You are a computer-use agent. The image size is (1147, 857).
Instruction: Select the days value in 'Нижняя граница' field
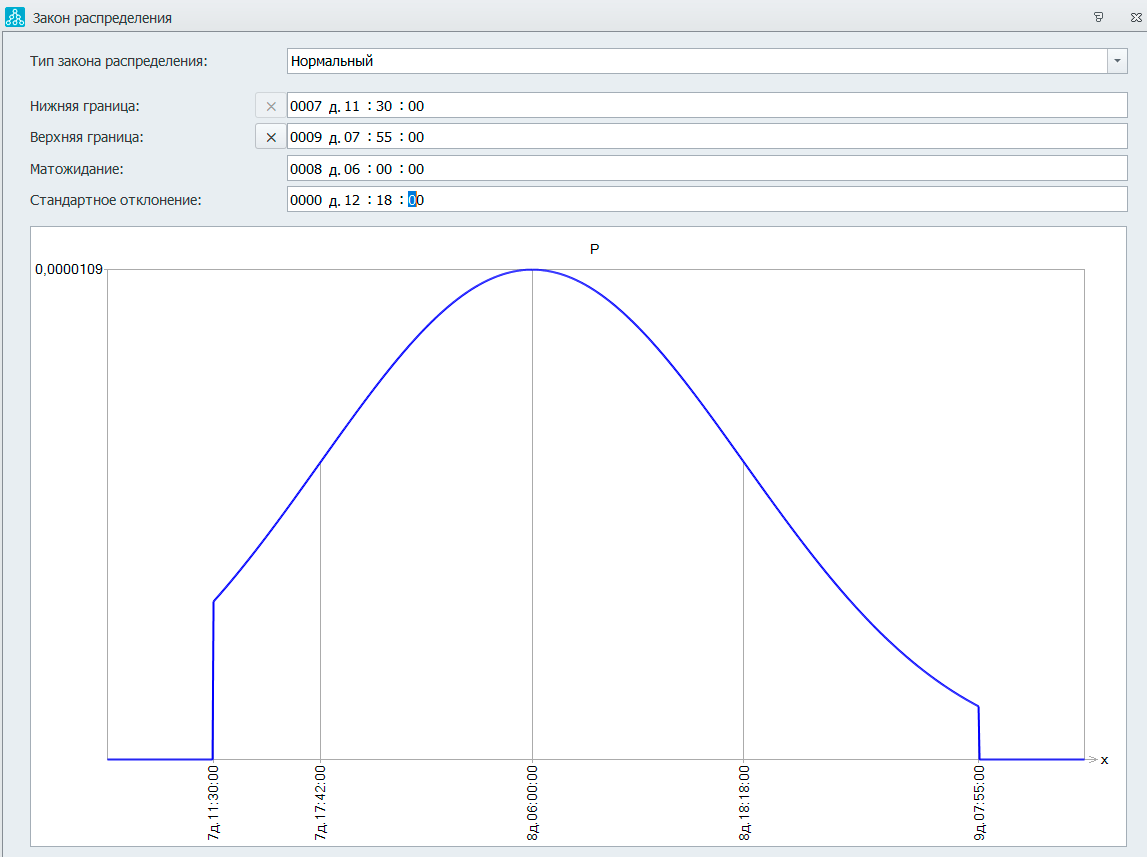[x=305, y=106]
